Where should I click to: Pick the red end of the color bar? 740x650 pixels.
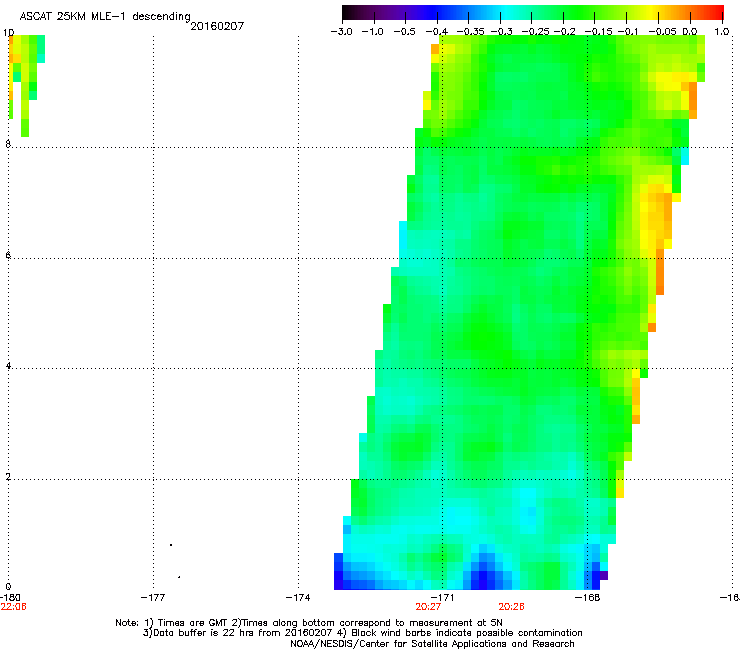click(717, 12)
